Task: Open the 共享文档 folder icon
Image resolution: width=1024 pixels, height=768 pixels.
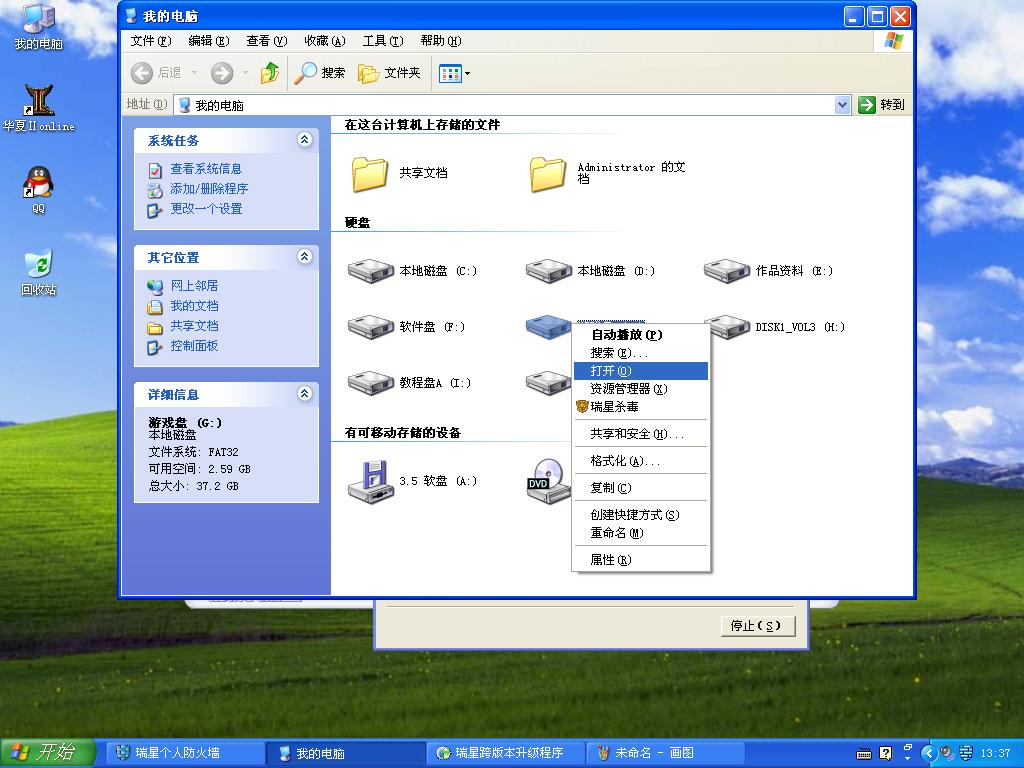Action: click(x=370, y=174)
